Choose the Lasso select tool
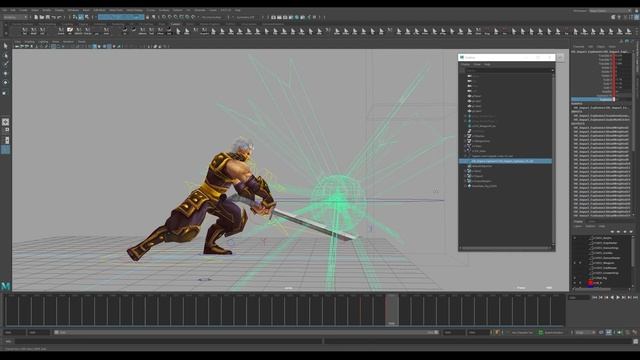Viewport: 640px width, 360px height. [x=5, y=55]
